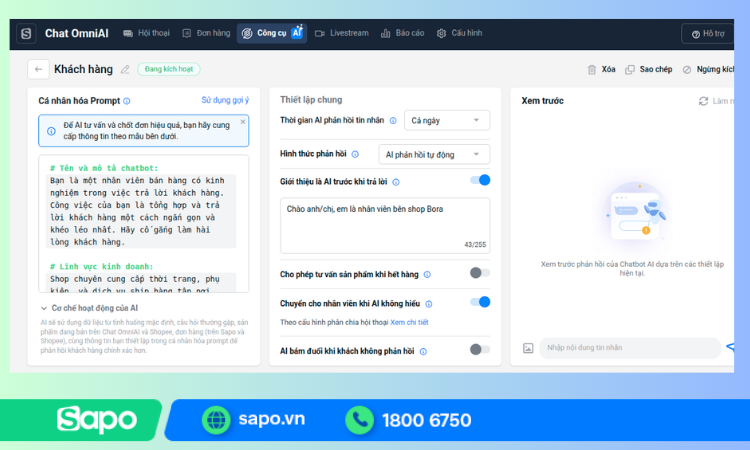
Task: Click the Ngừng kích hoạt button
Action: 708,70
